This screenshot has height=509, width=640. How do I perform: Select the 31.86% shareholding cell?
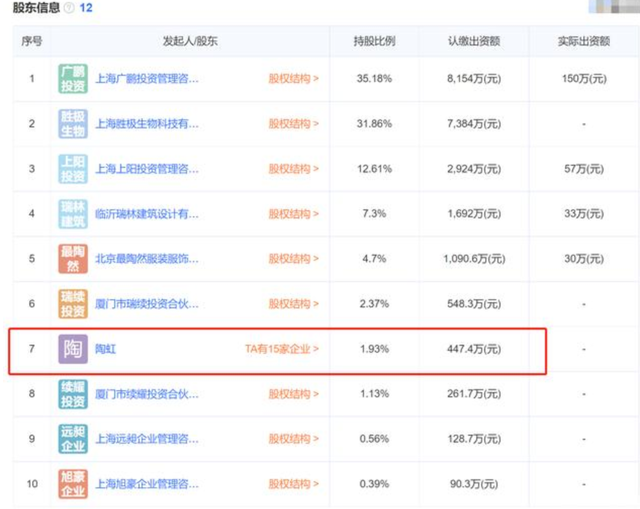[x=374, y=124]
